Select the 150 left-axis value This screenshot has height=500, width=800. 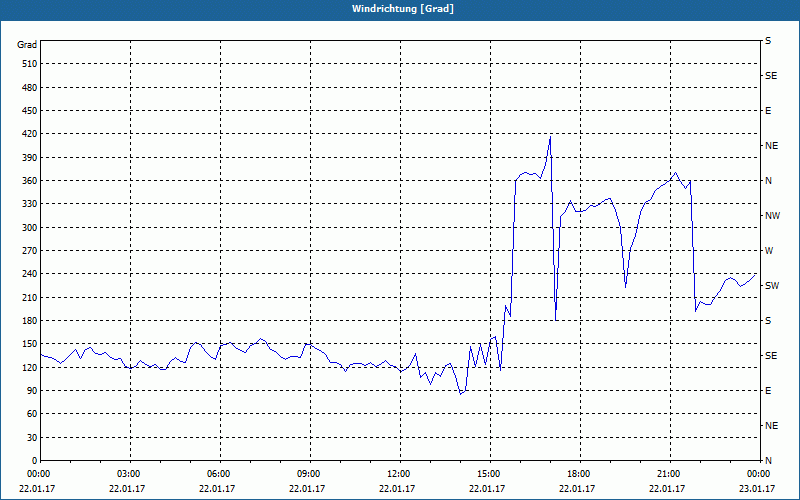[x=30, y=344]
